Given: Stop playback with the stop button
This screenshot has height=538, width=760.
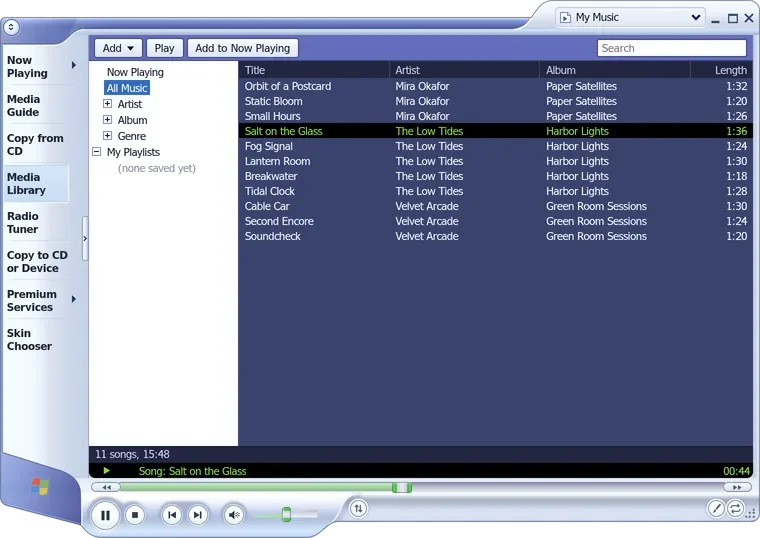Looking at the screenshot, I should pyautogui.click(x=135, y=515).
